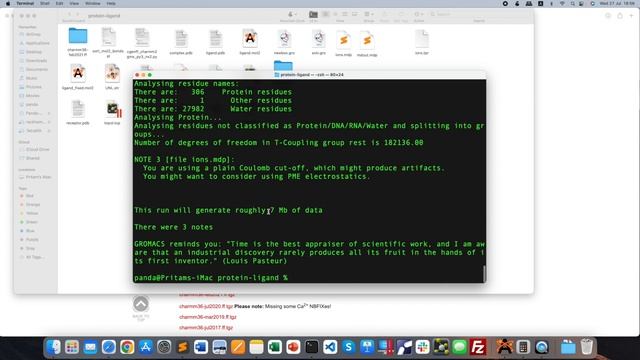Open the Trash in the Dock
Image resolution: width=640 pixels, height=360 pixels.
(x=587, y=347)
